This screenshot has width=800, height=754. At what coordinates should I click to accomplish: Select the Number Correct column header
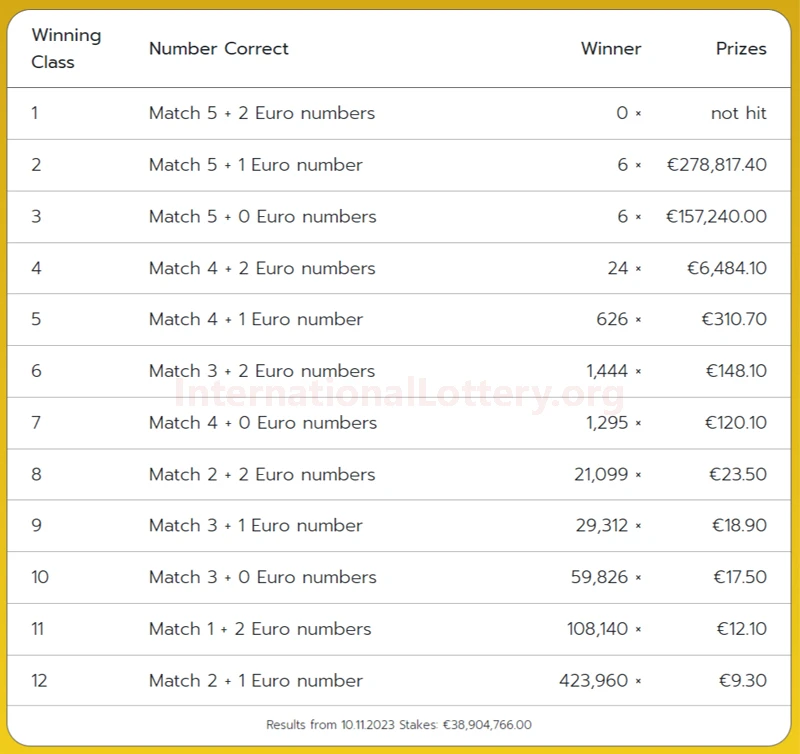pyautogui.click(x=218, y=48)
